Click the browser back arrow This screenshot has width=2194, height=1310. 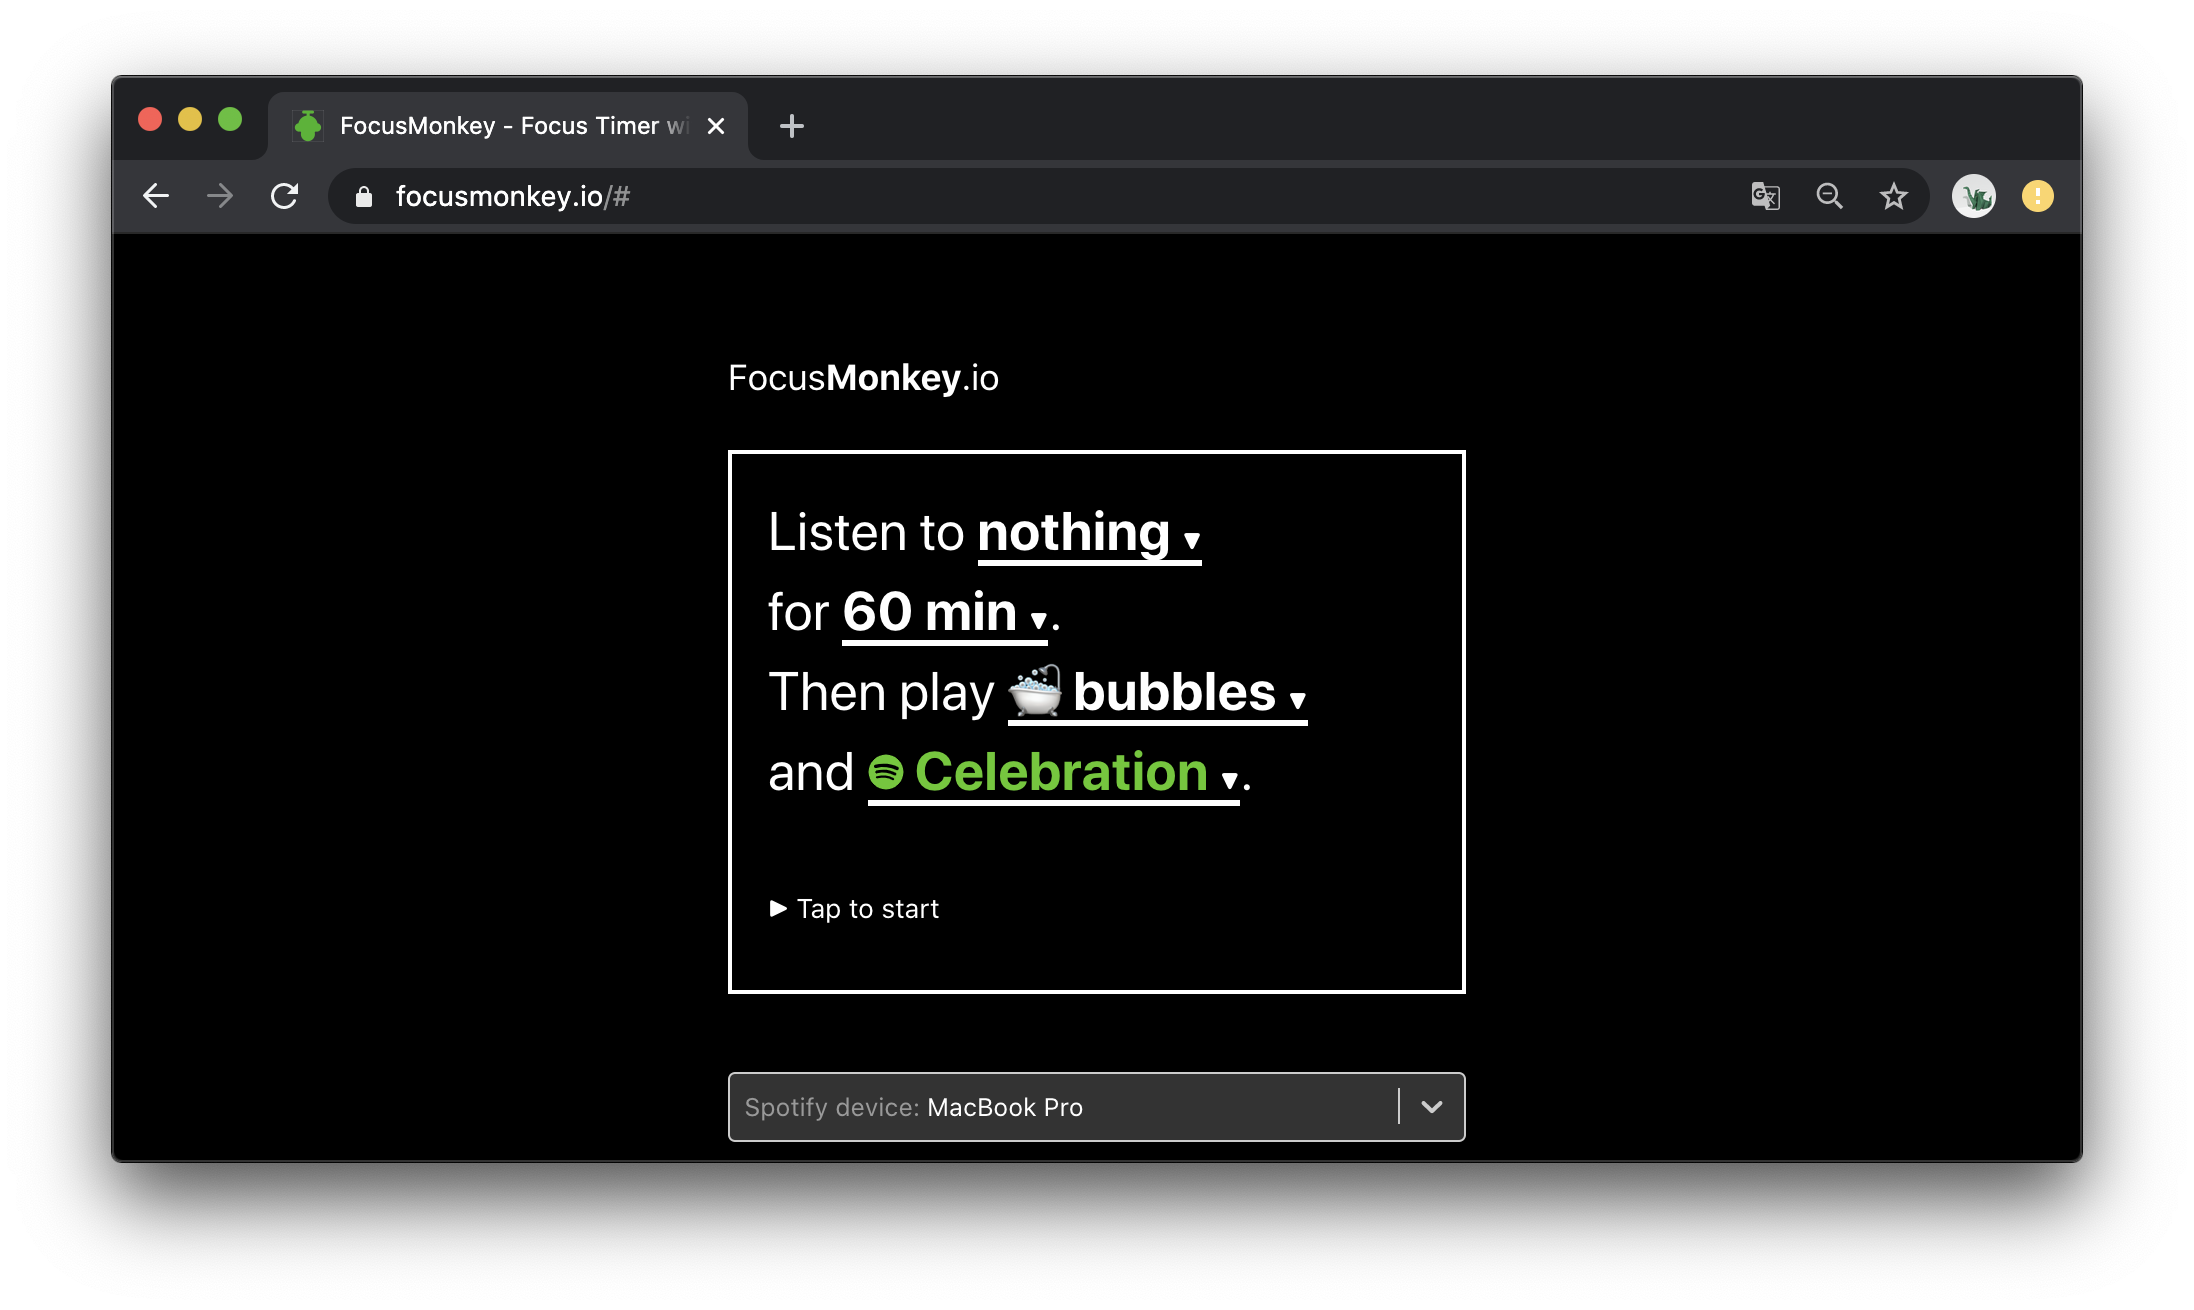tap(156, 196)
